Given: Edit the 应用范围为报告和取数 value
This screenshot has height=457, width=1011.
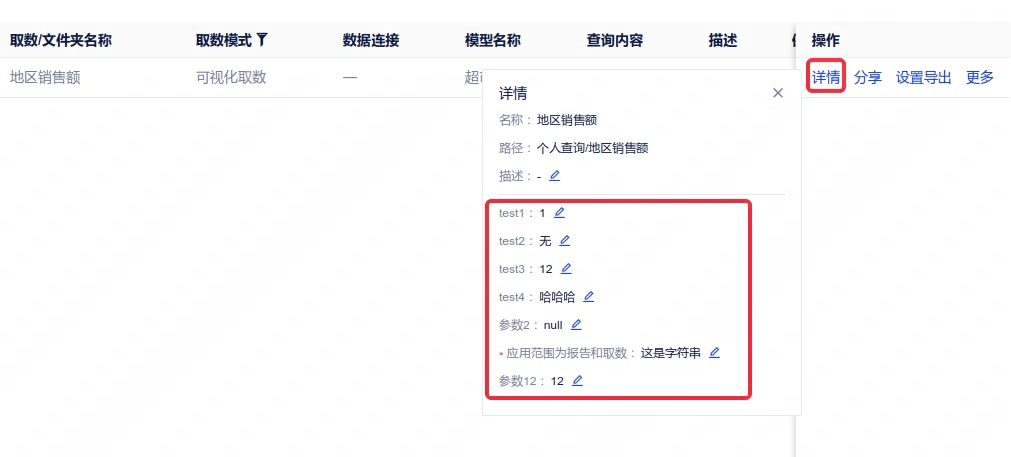Looking at the screenshot, I should (x=715, y=353).
